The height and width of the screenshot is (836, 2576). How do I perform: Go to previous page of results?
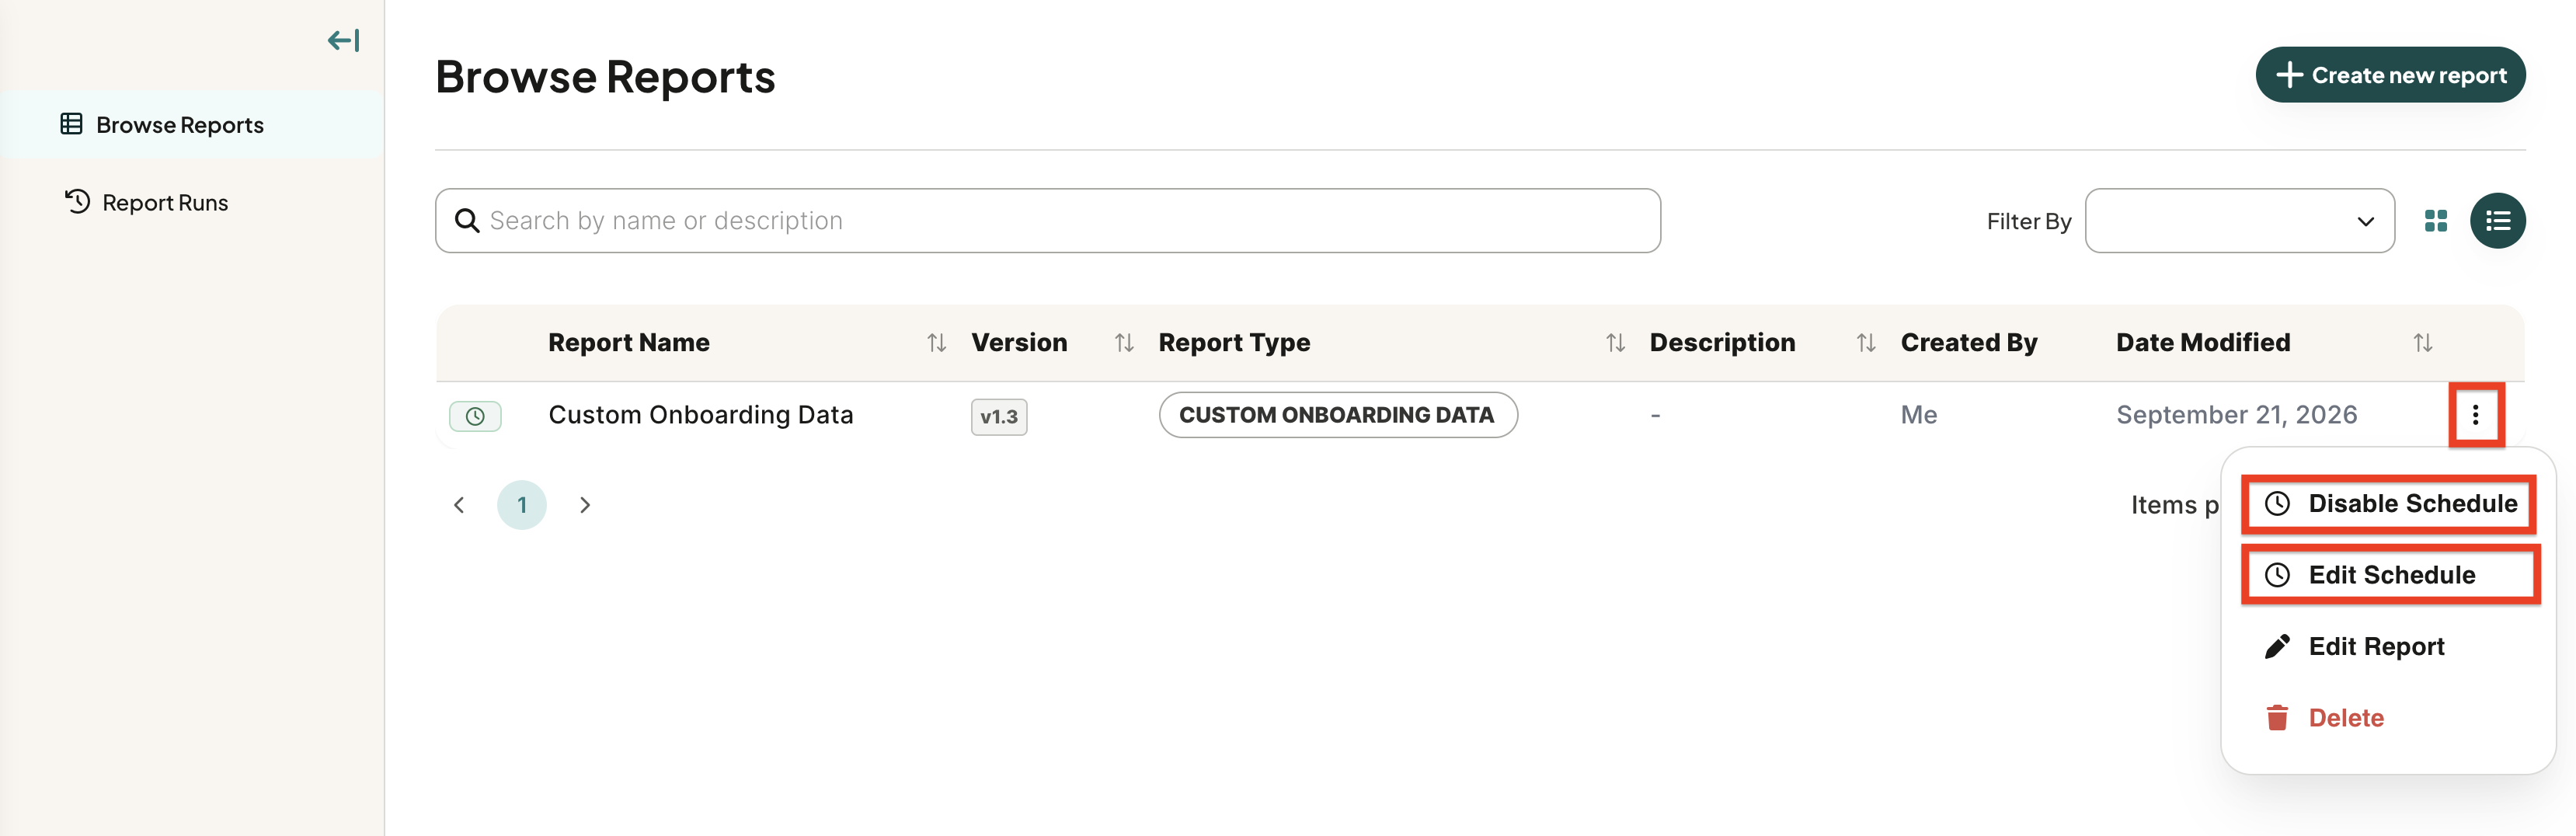(x=459, y=505)
